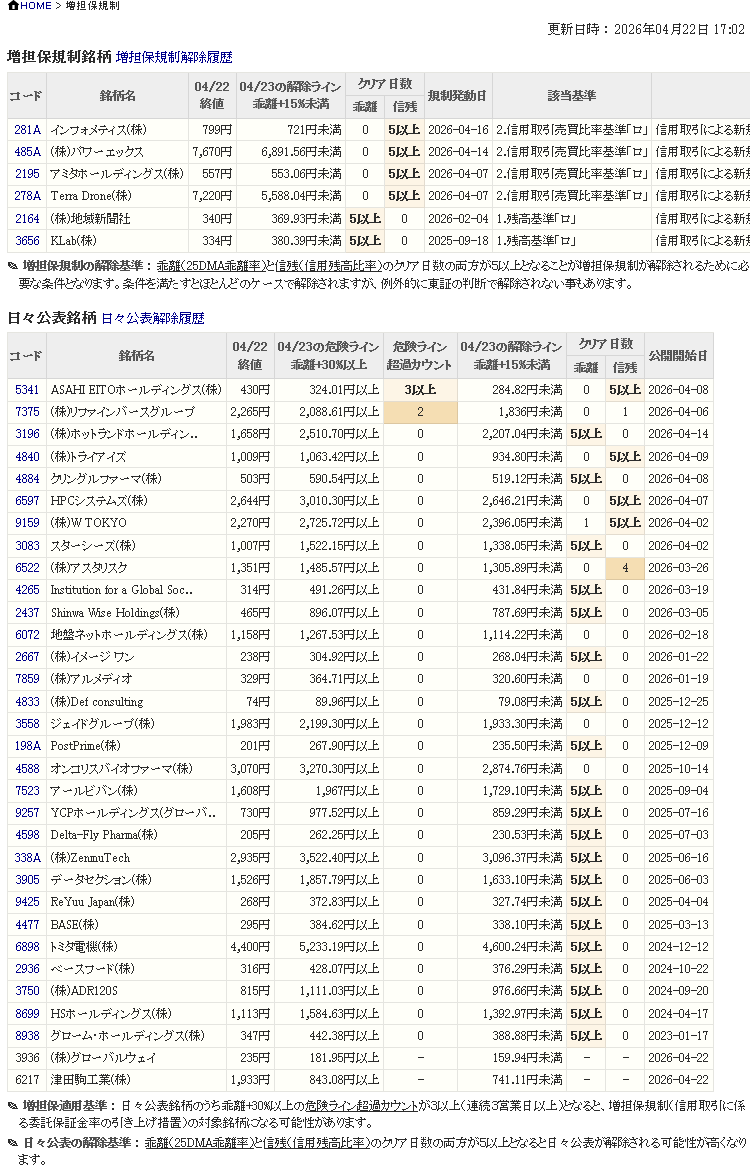755x1175 pixels.
Task: Open stock code 9159 for W TOKYO
Action: coord(27,523)
